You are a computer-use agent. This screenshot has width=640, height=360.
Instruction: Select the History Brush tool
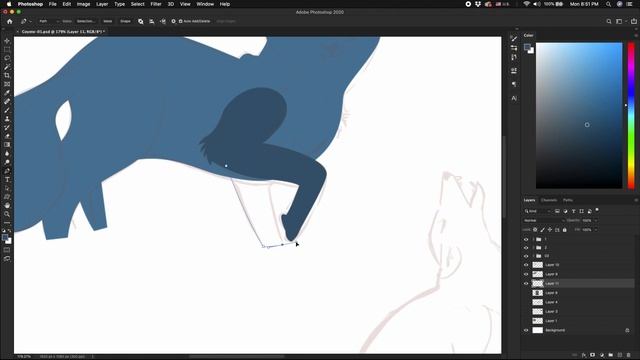click(x=7, y=127)
